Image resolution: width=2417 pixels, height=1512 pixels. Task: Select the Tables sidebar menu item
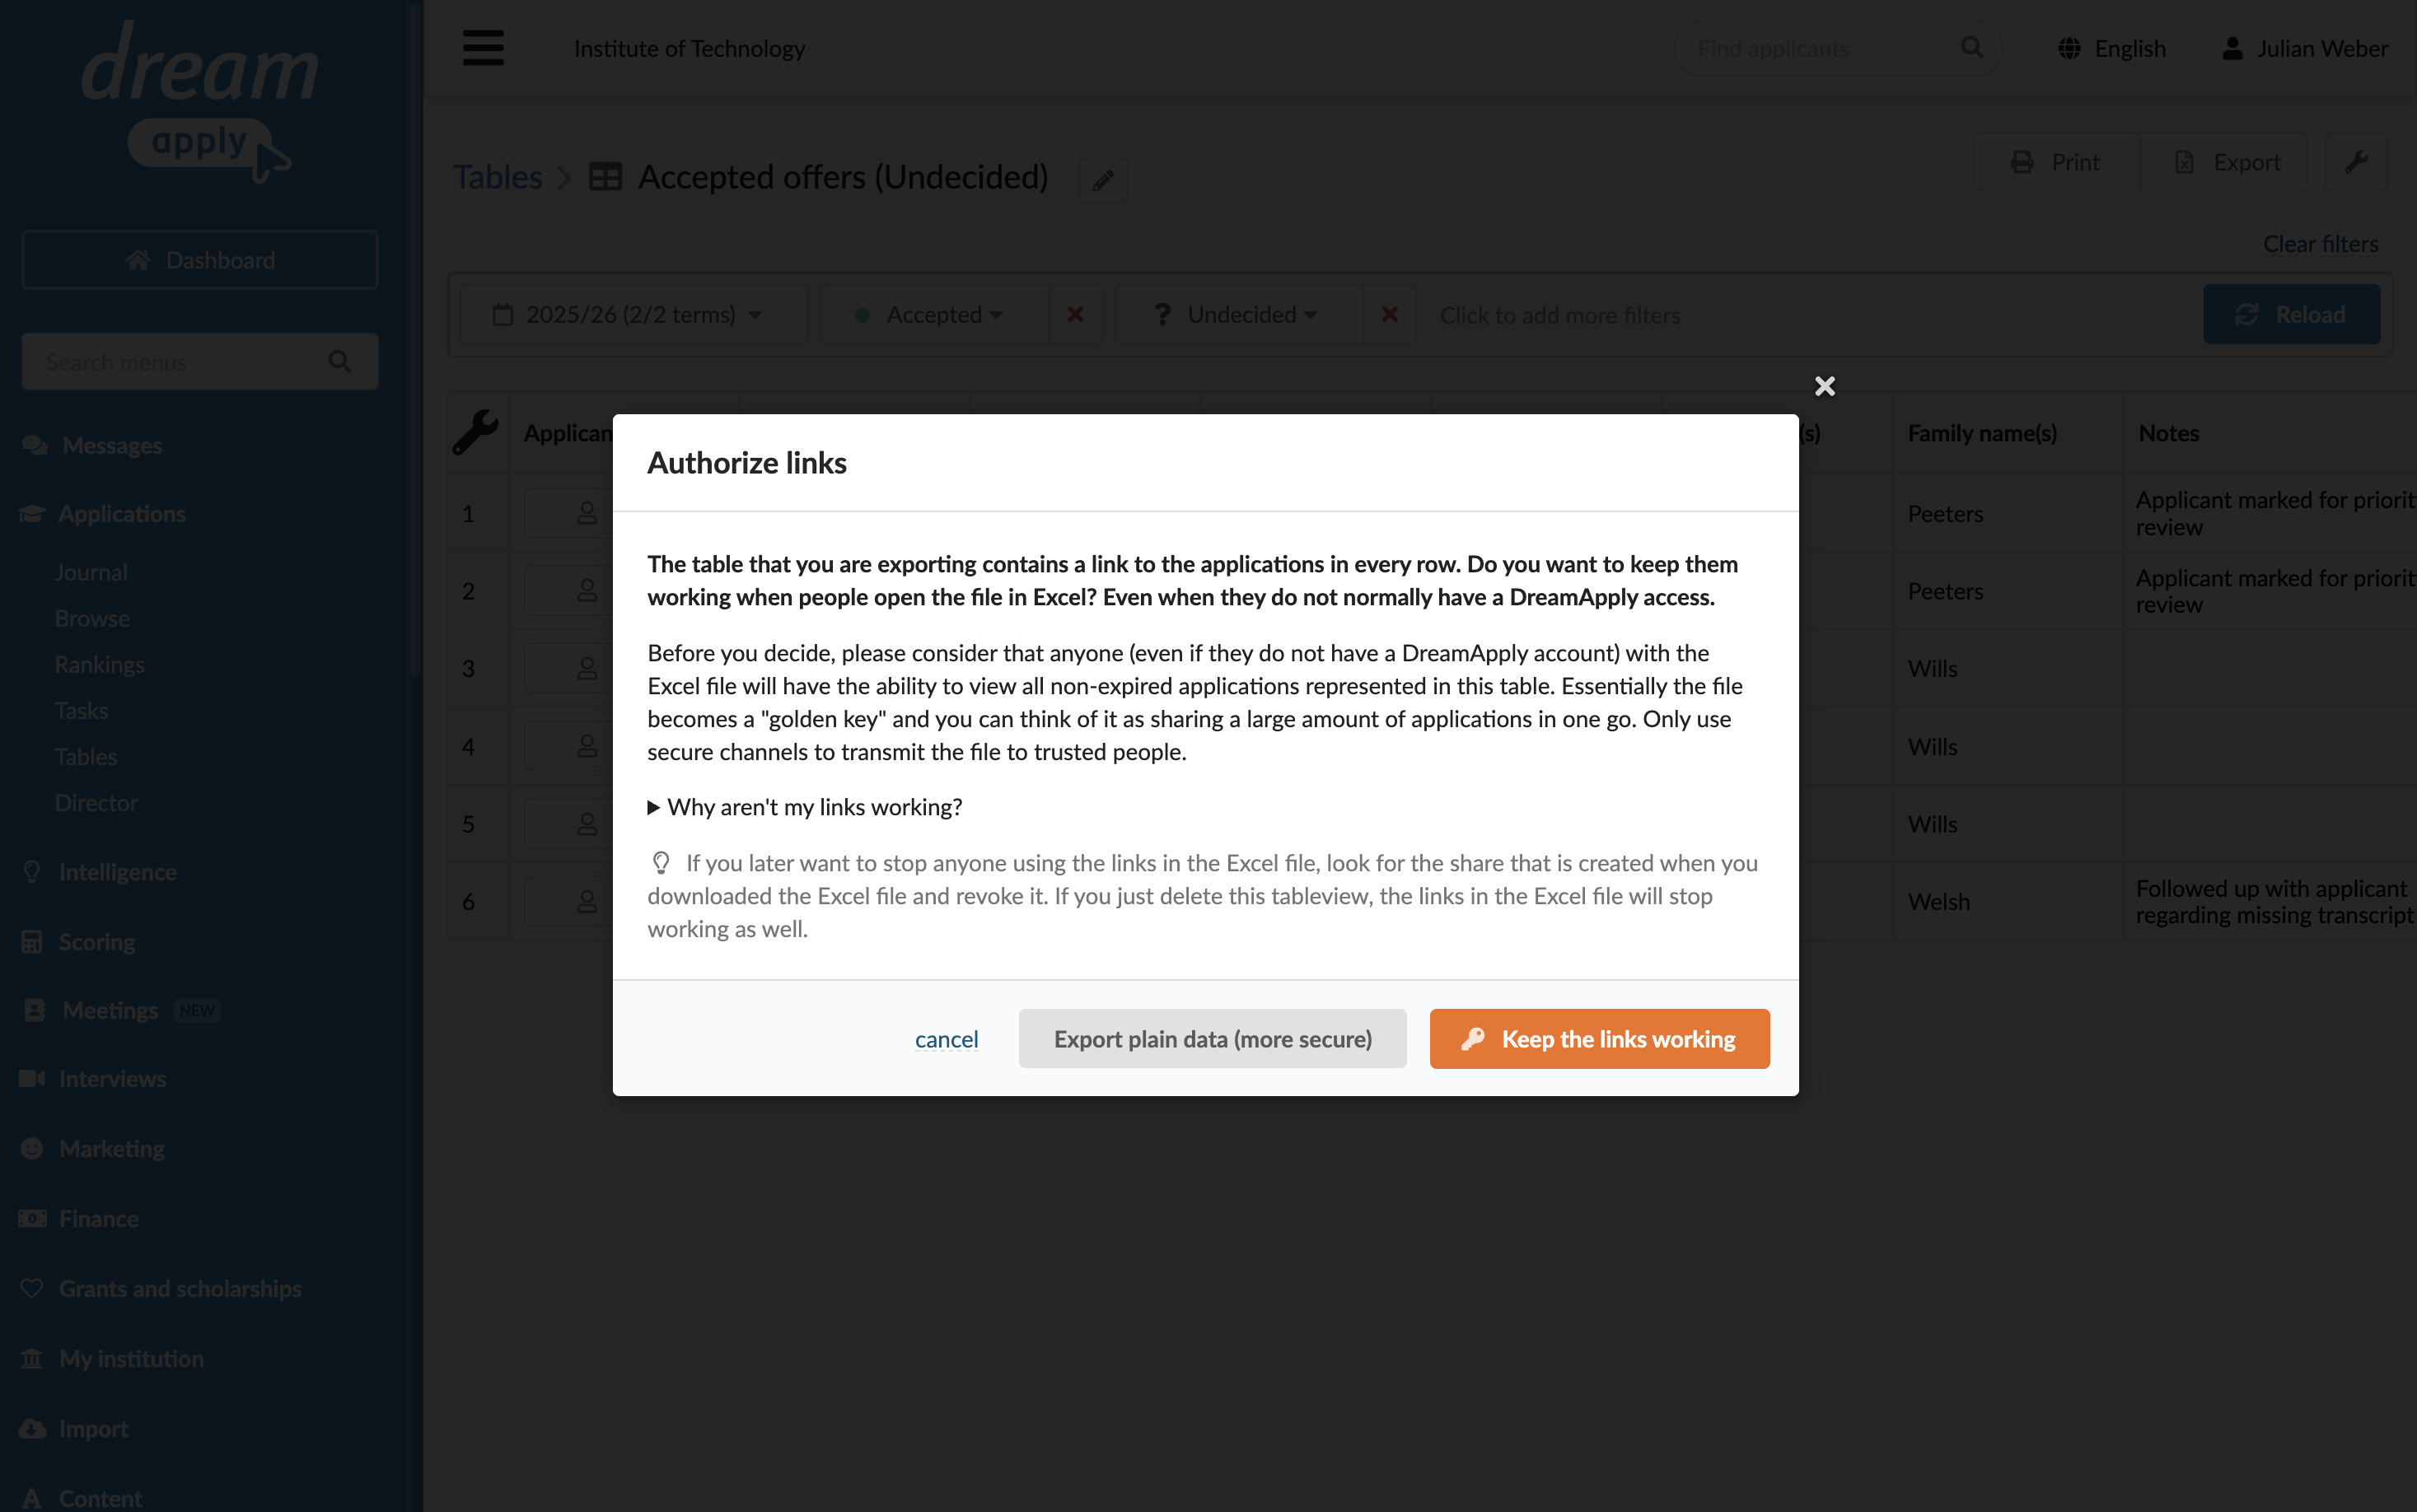tap(86, 757)
